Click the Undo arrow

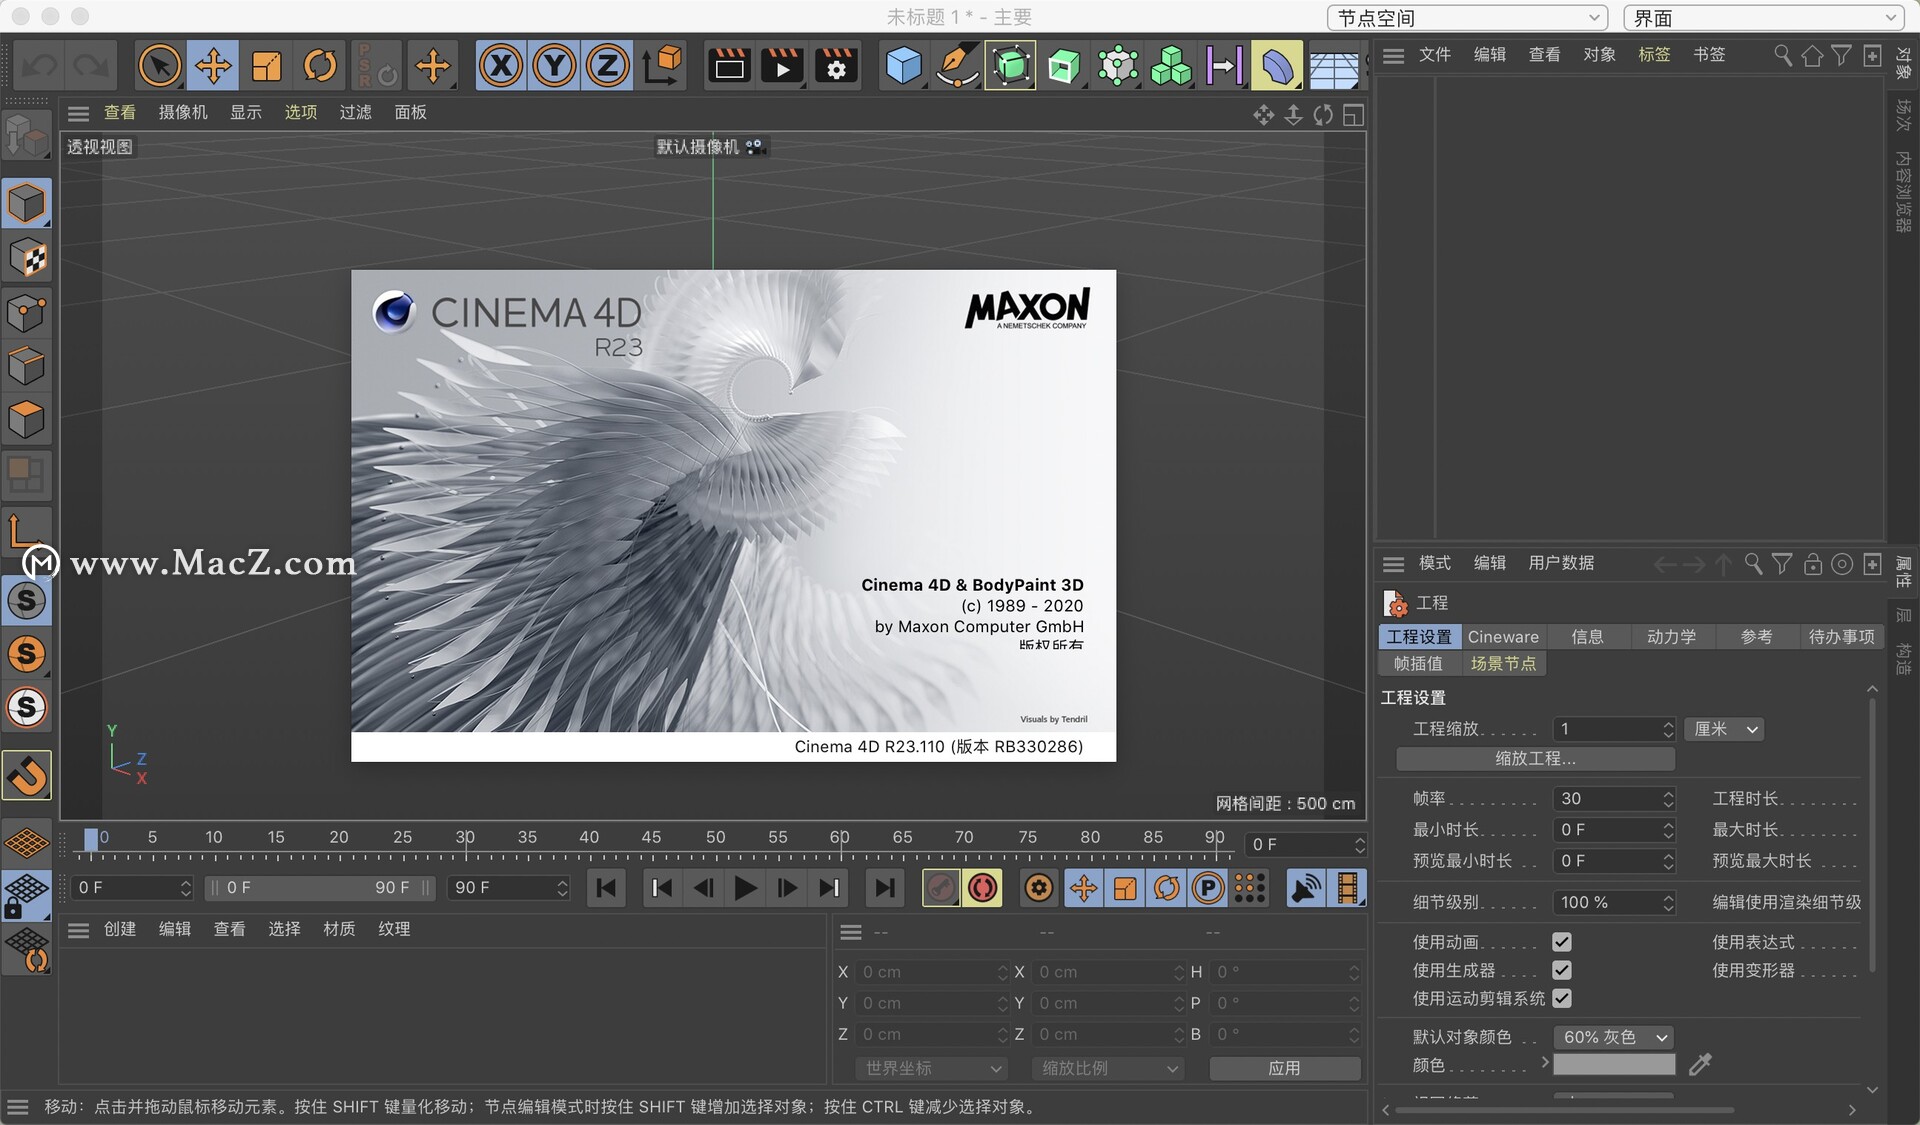pyautogui.click(x=40, y=66)
